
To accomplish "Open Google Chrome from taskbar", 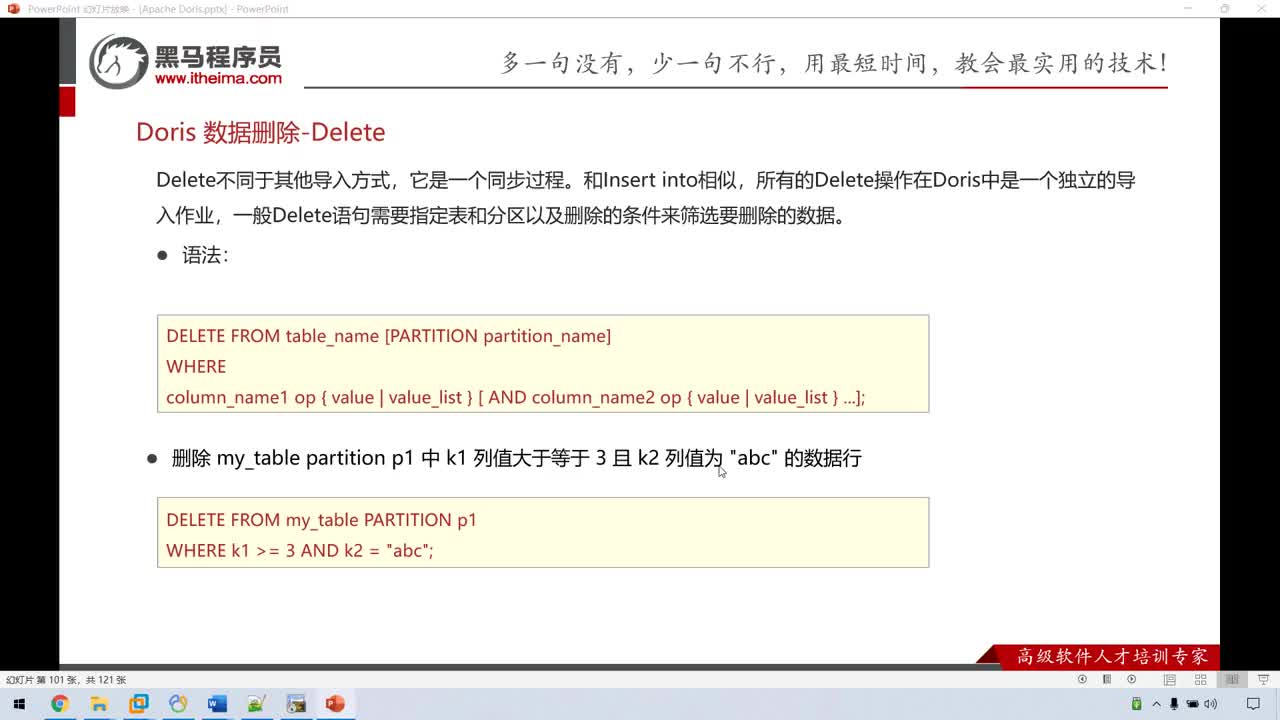I will pyautogui.click(x=59, y=704).
